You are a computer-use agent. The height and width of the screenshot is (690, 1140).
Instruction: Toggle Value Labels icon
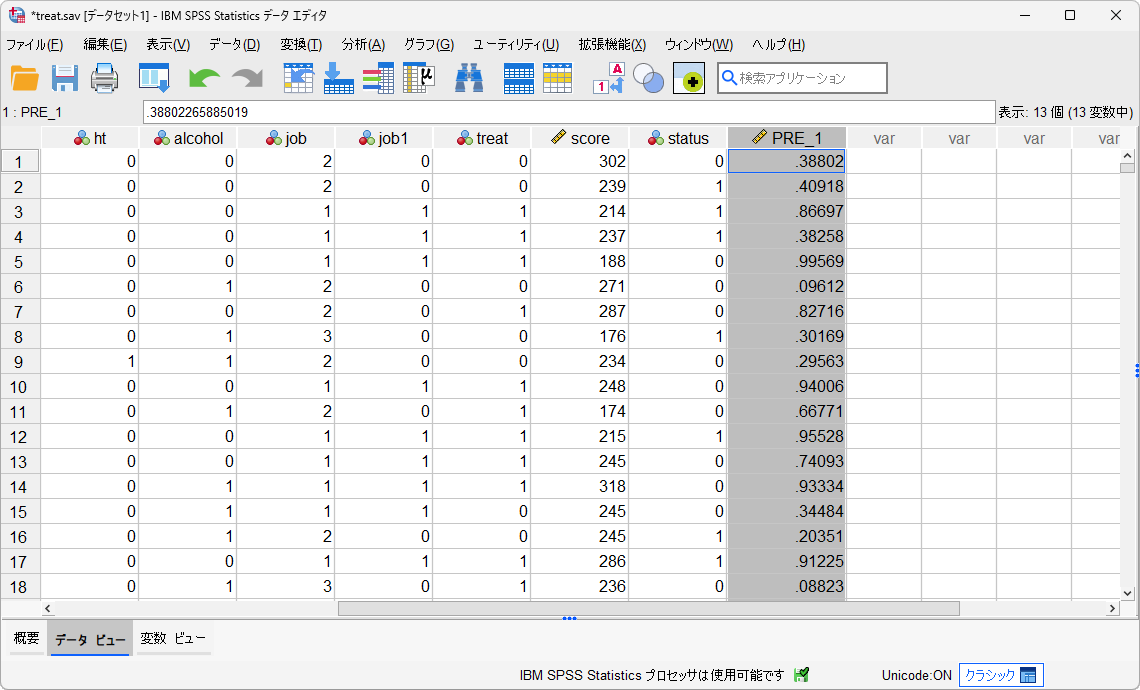tap(609, 78)
